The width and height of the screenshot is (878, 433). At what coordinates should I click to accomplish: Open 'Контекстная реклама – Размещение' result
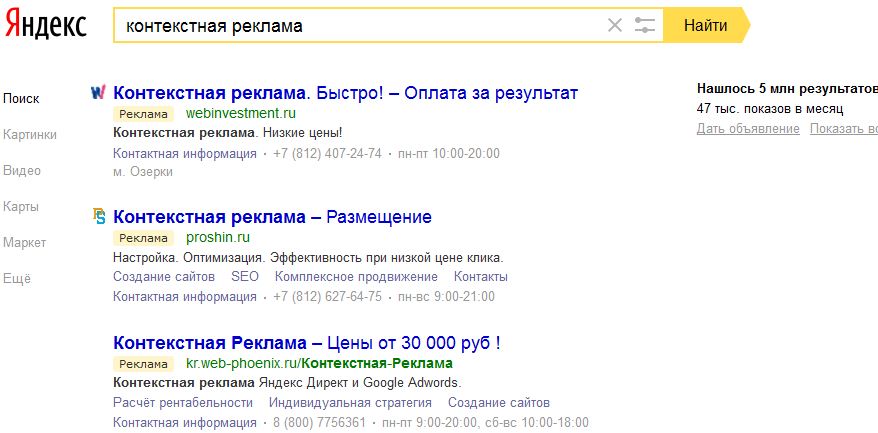pyautogui.click(x=273, y=217)
